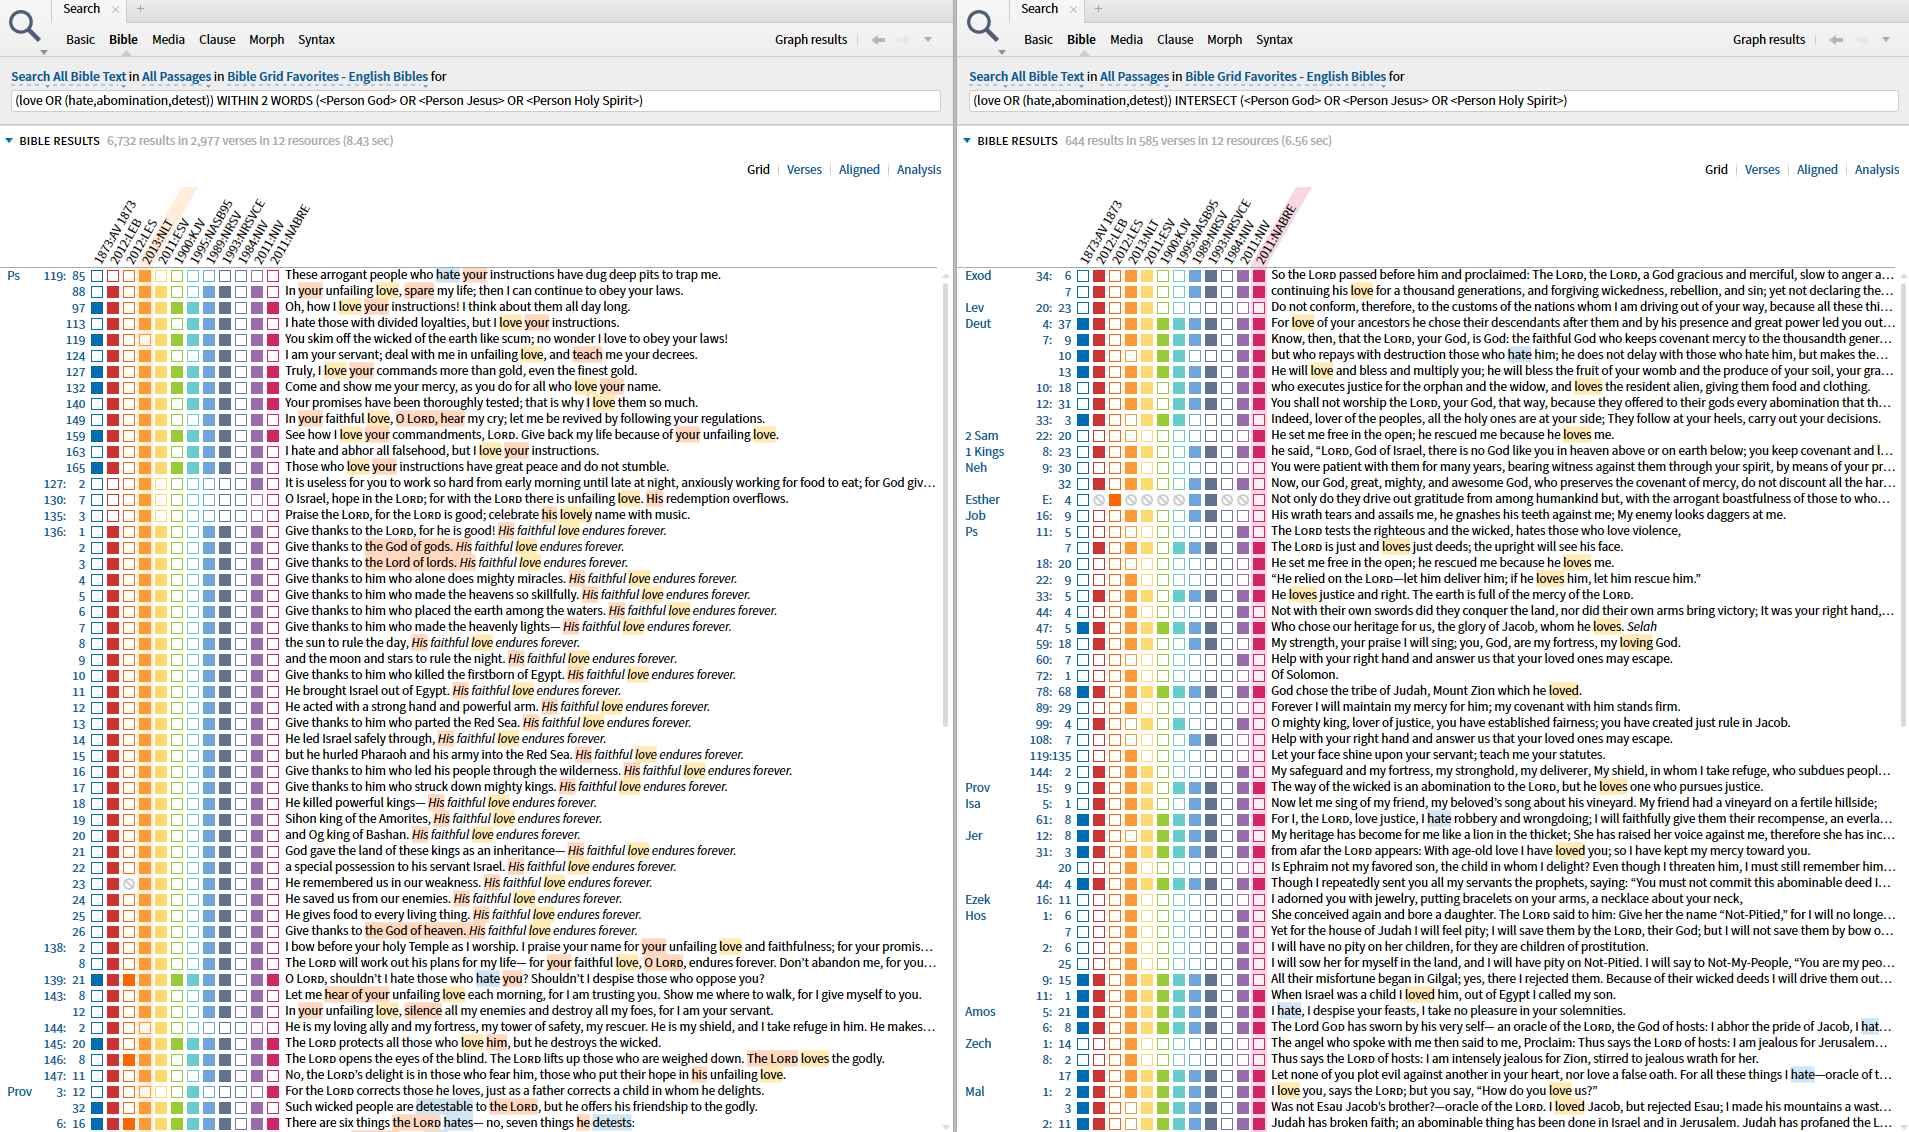Select the NABRE square in Exod 34:6 row

(x=1259, y=276)
